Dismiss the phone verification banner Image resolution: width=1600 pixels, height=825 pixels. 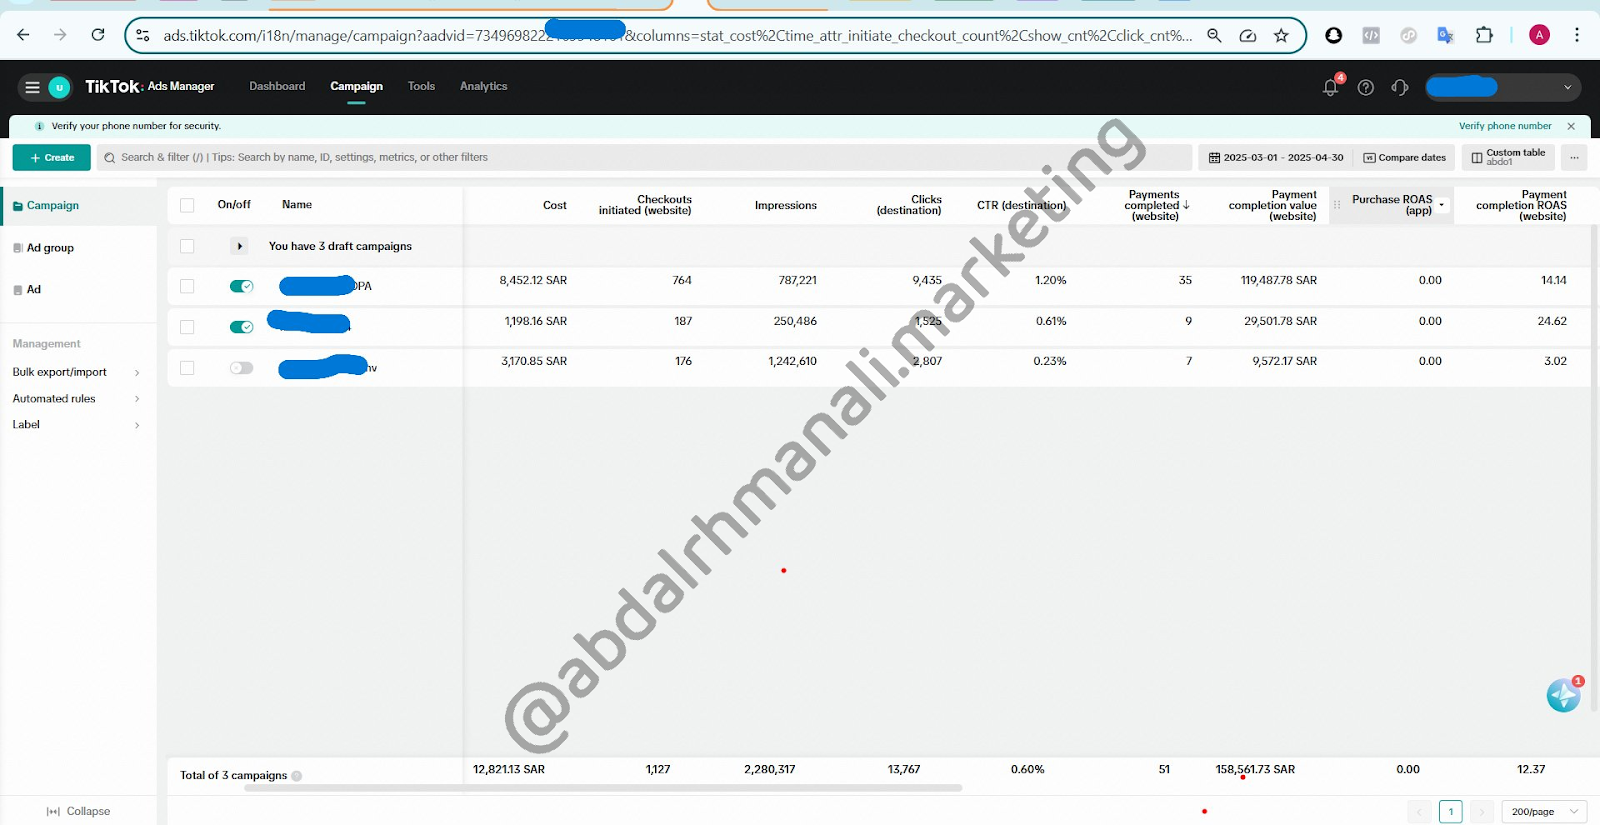coord(1571,126)
